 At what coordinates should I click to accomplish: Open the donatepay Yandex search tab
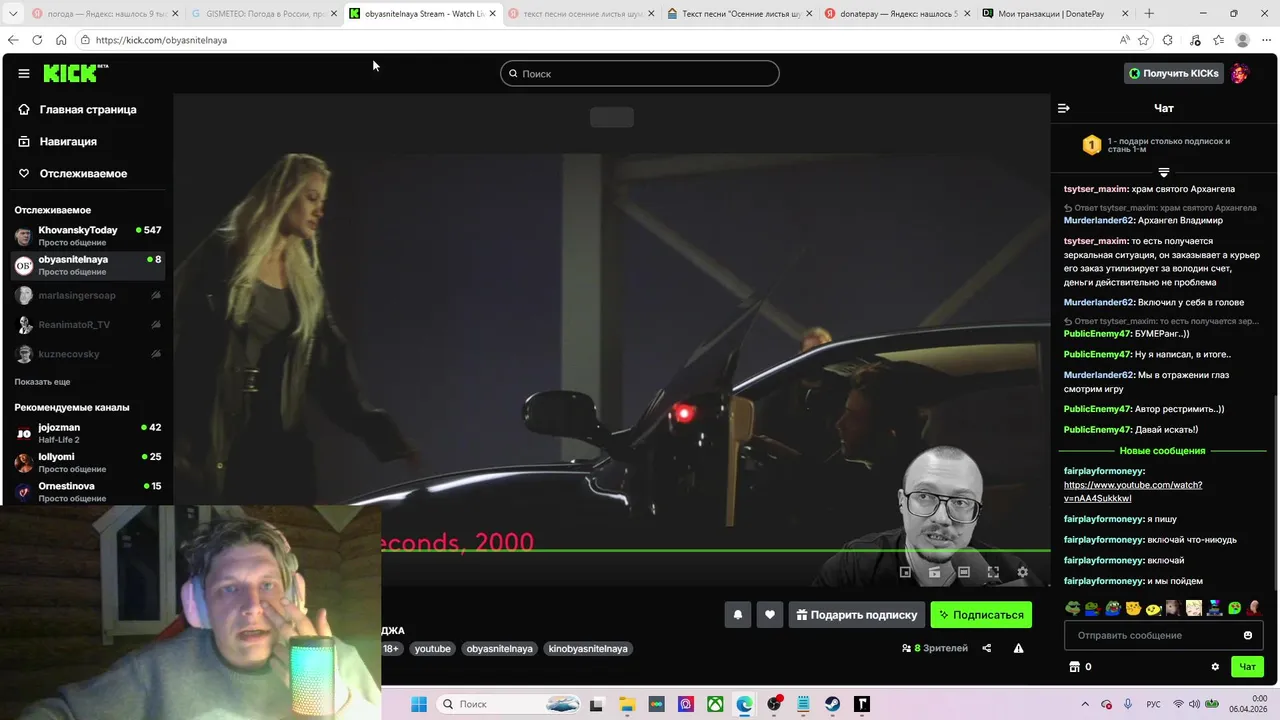(x=896, y=14)
